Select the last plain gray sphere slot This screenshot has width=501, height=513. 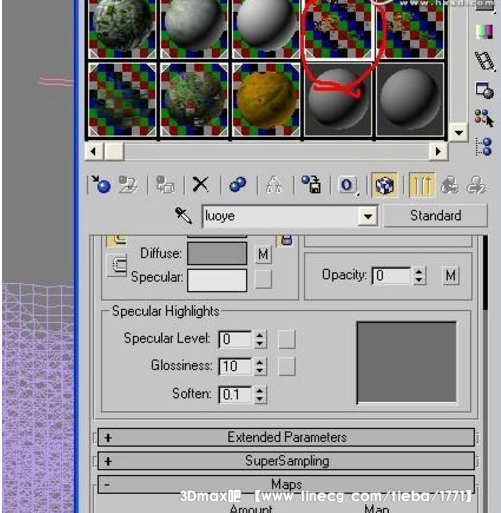point(410,100)
